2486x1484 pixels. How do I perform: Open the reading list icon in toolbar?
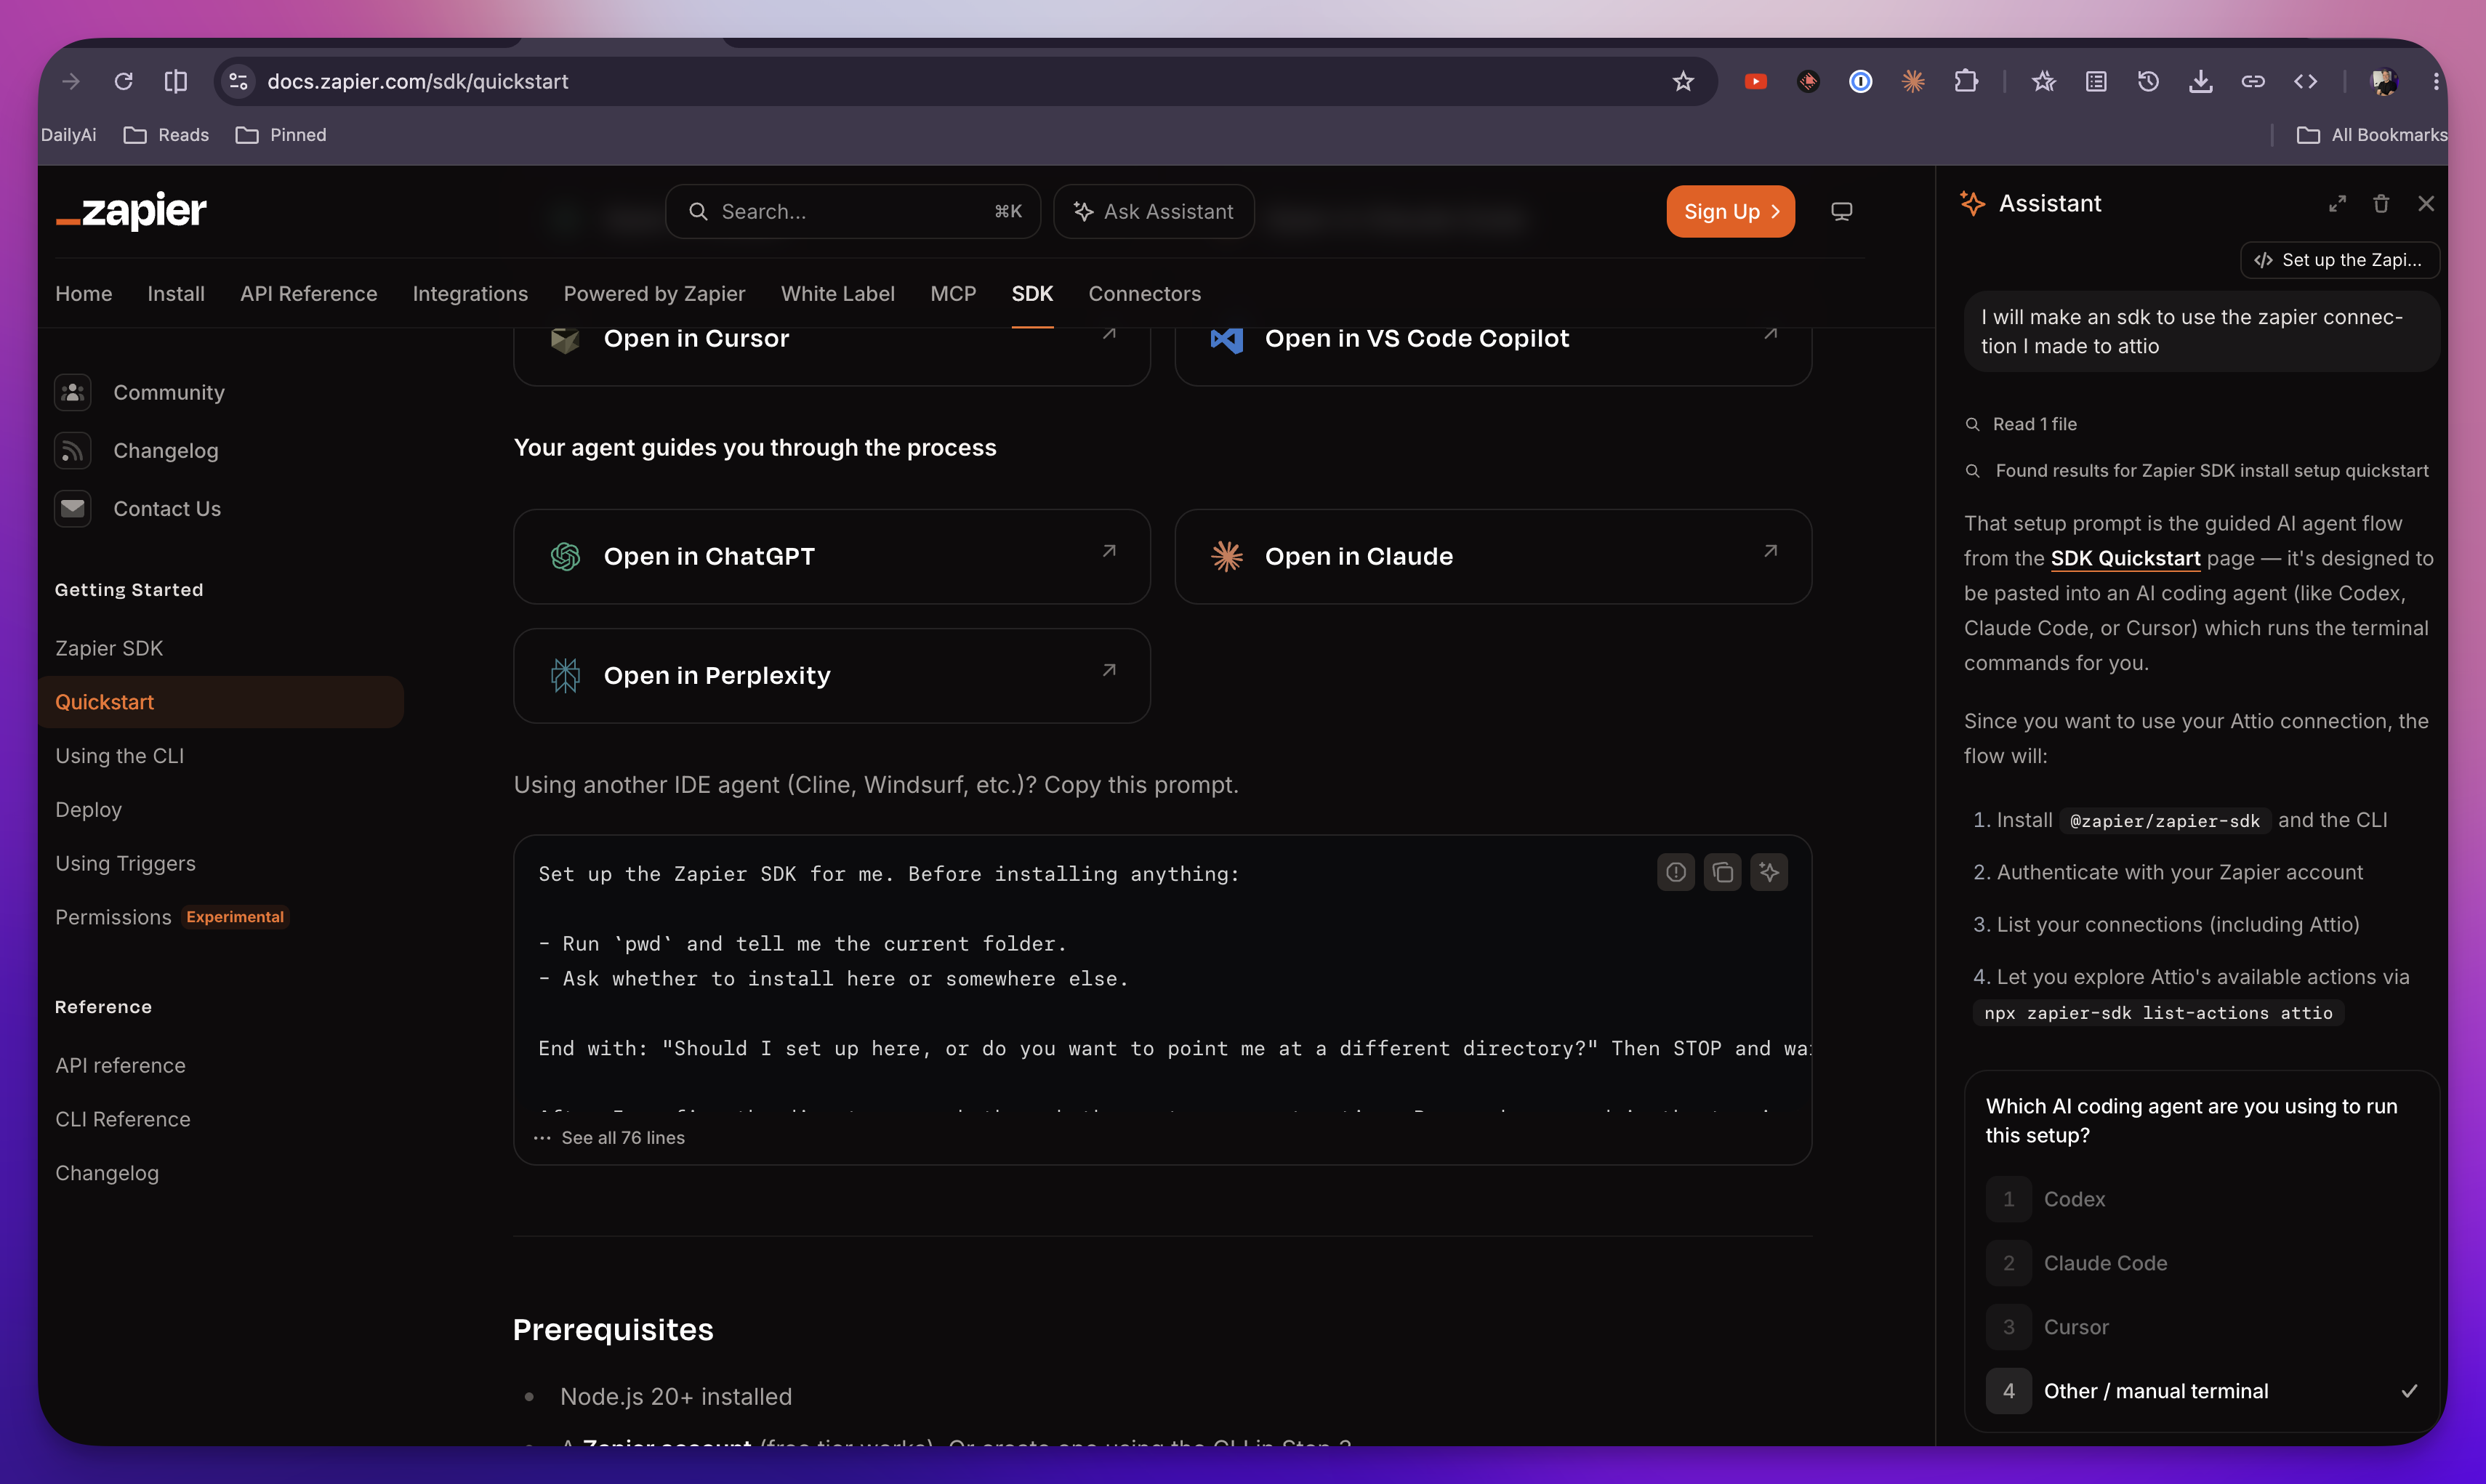coord(2096,81)
